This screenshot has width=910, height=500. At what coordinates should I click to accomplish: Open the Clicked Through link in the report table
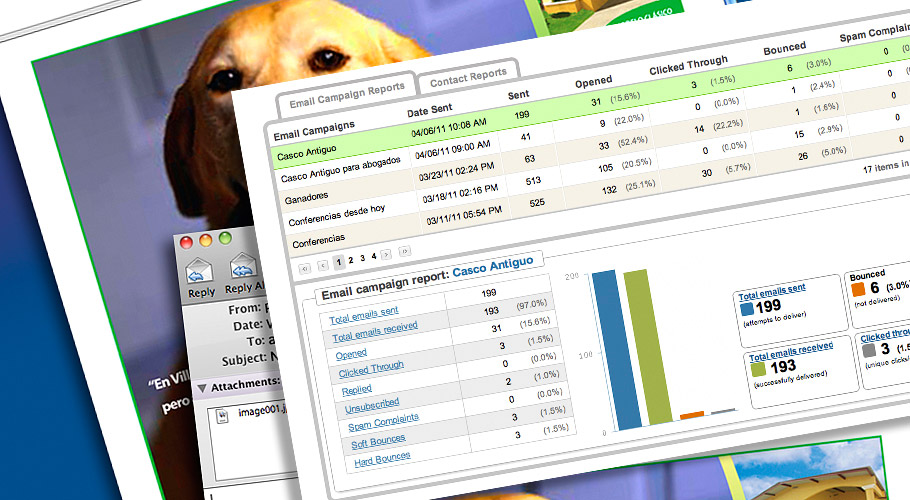pyautogui.click(x=371, y=369)
